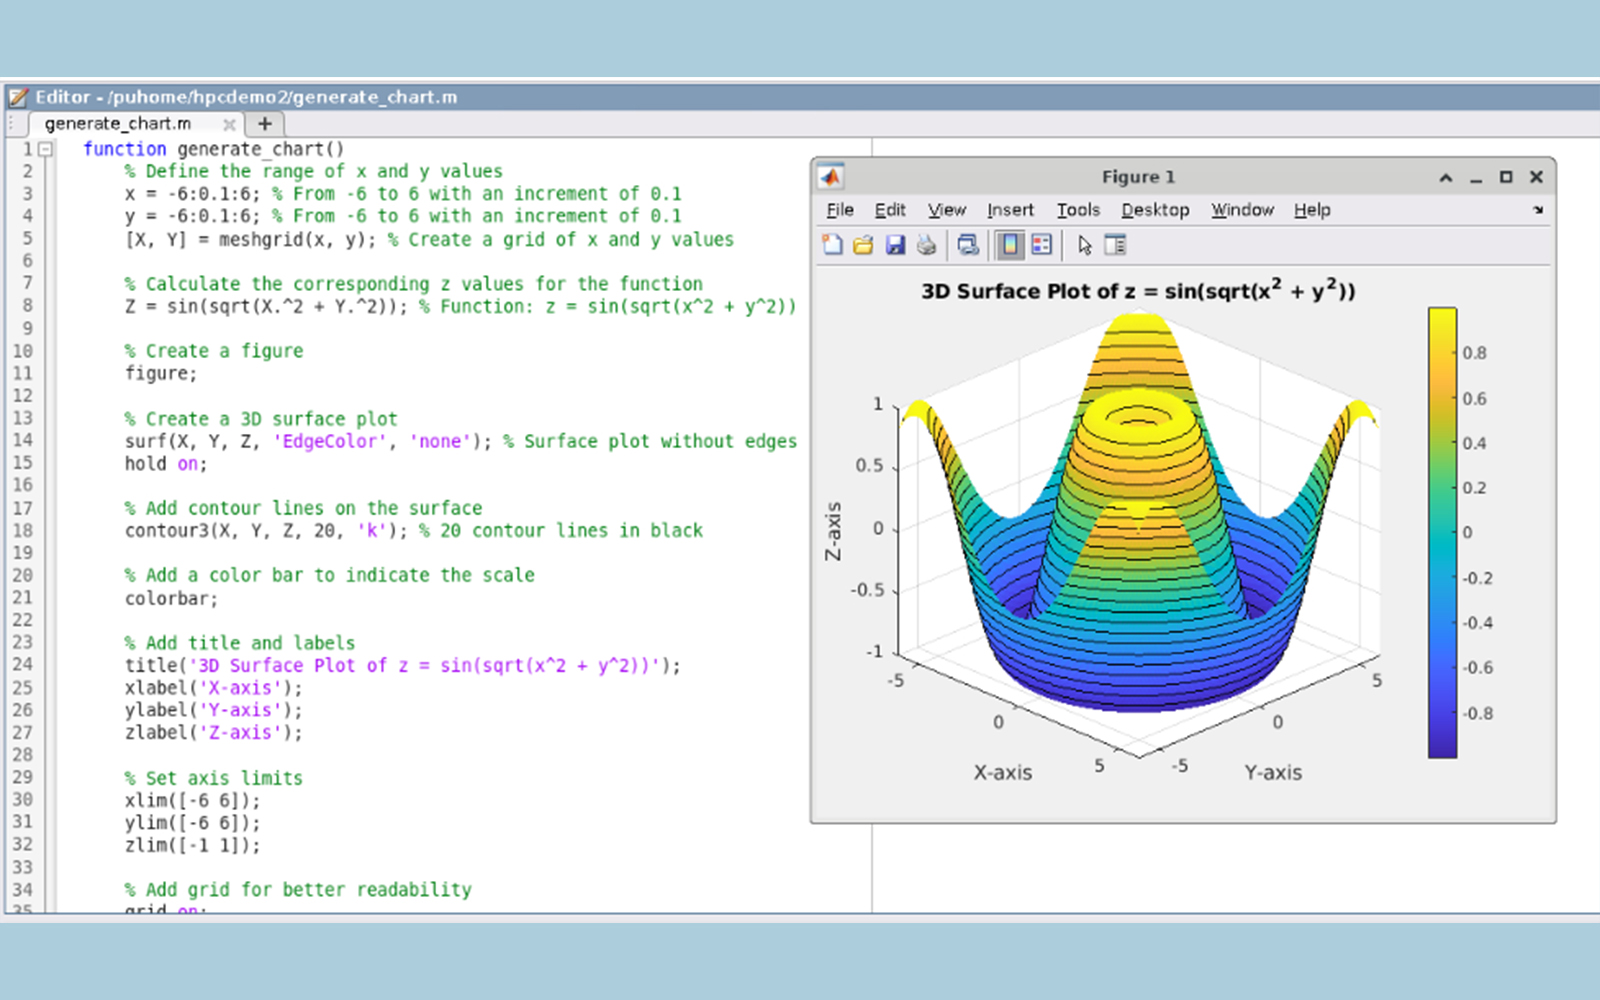The height and width of the screenshot is (1000, 1600).
Task: Create a new figure with the New icon
Action: (833, 245)
